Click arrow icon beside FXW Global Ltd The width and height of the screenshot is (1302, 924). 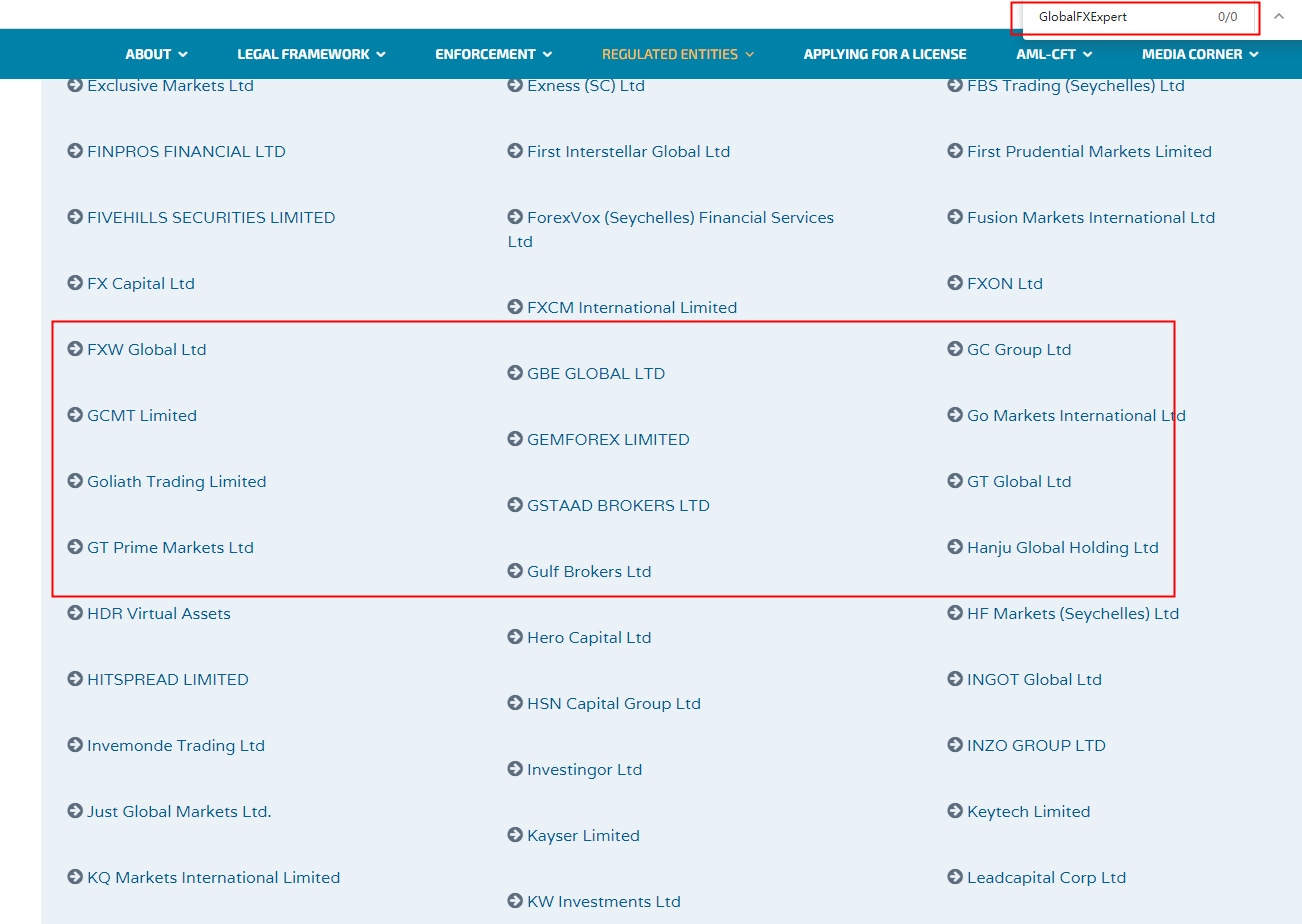pyautogui.click(x=75, y=350)
